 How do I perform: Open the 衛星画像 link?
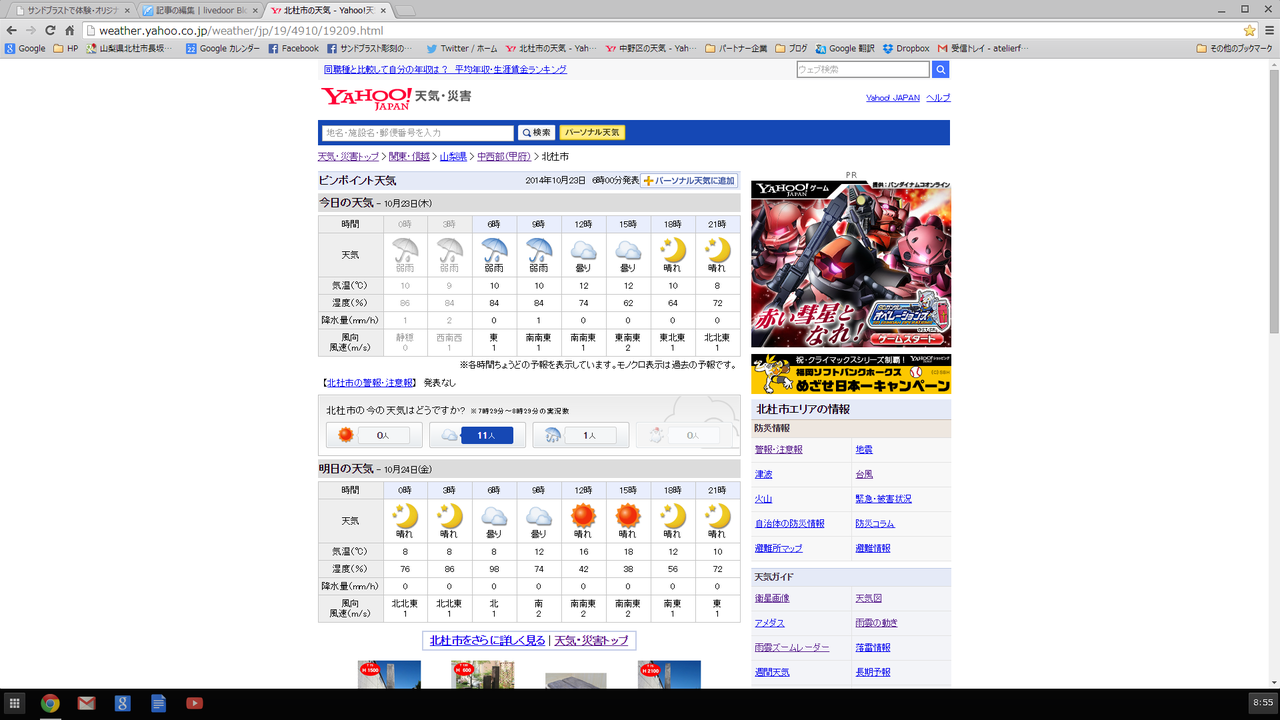pos(772,598)
